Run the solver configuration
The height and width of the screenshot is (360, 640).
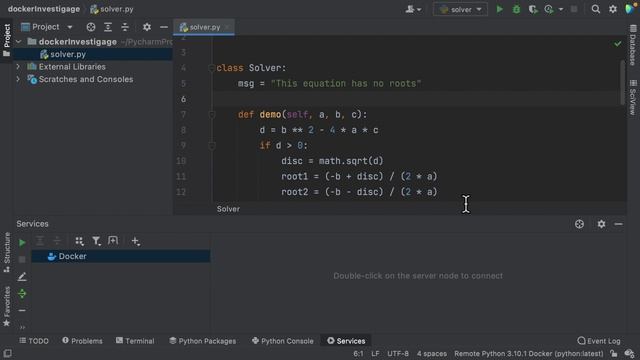tap(499, 9)
